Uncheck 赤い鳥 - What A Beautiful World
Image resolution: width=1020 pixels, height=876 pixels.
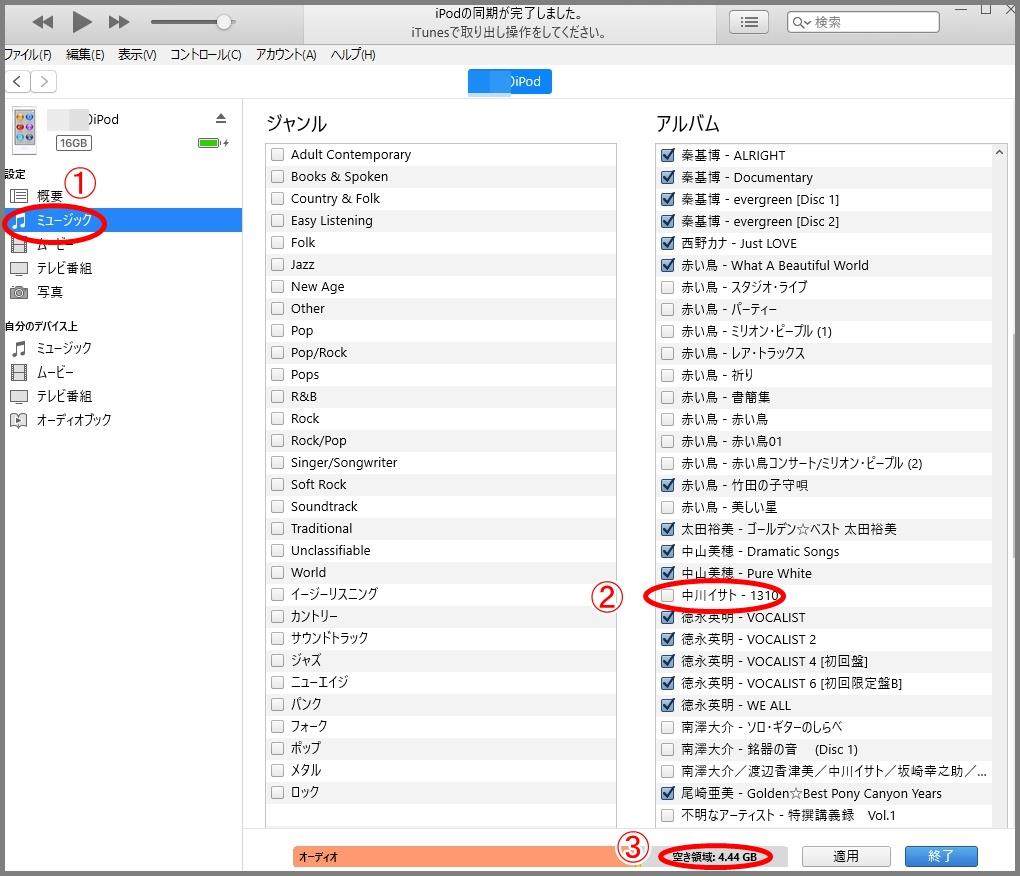(667, 265)
